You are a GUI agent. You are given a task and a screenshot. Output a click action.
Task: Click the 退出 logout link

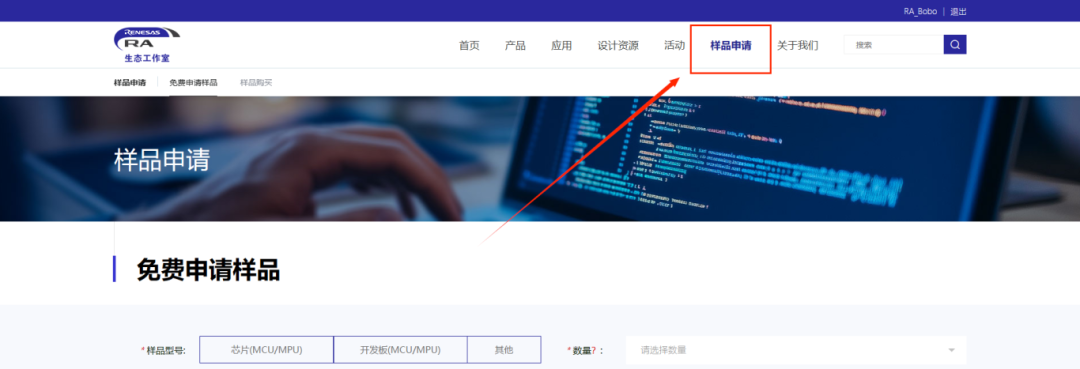coord(958,12)
